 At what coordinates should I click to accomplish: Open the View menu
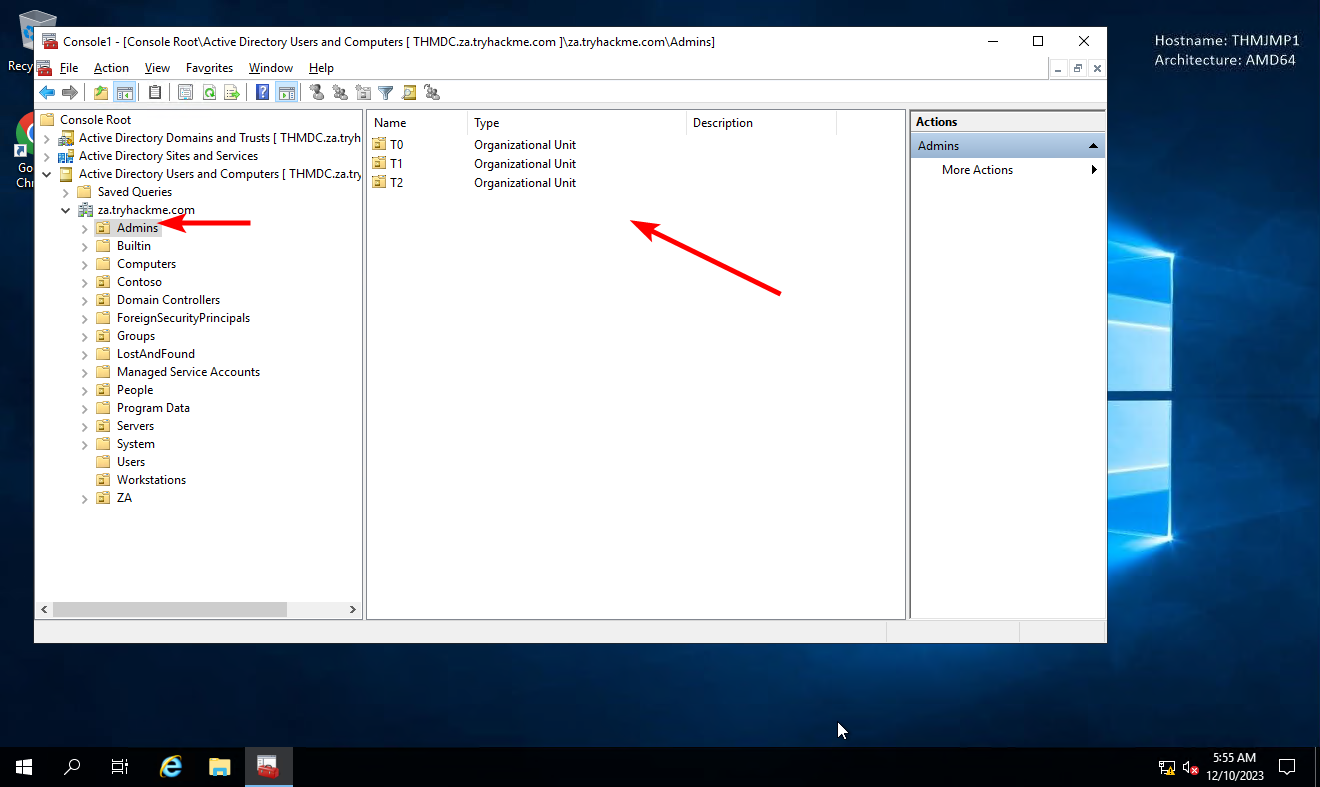pyautogui.click(x=157, y=68)
